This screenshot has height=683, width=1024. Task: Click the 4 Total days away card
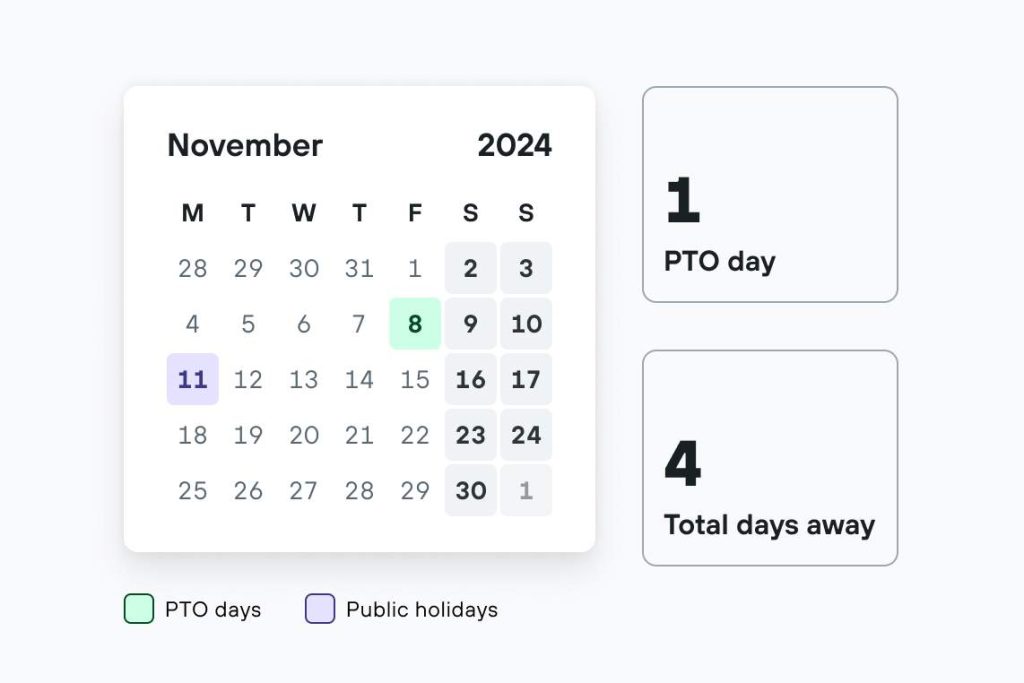pyautogui.click(x=770, y=457)
